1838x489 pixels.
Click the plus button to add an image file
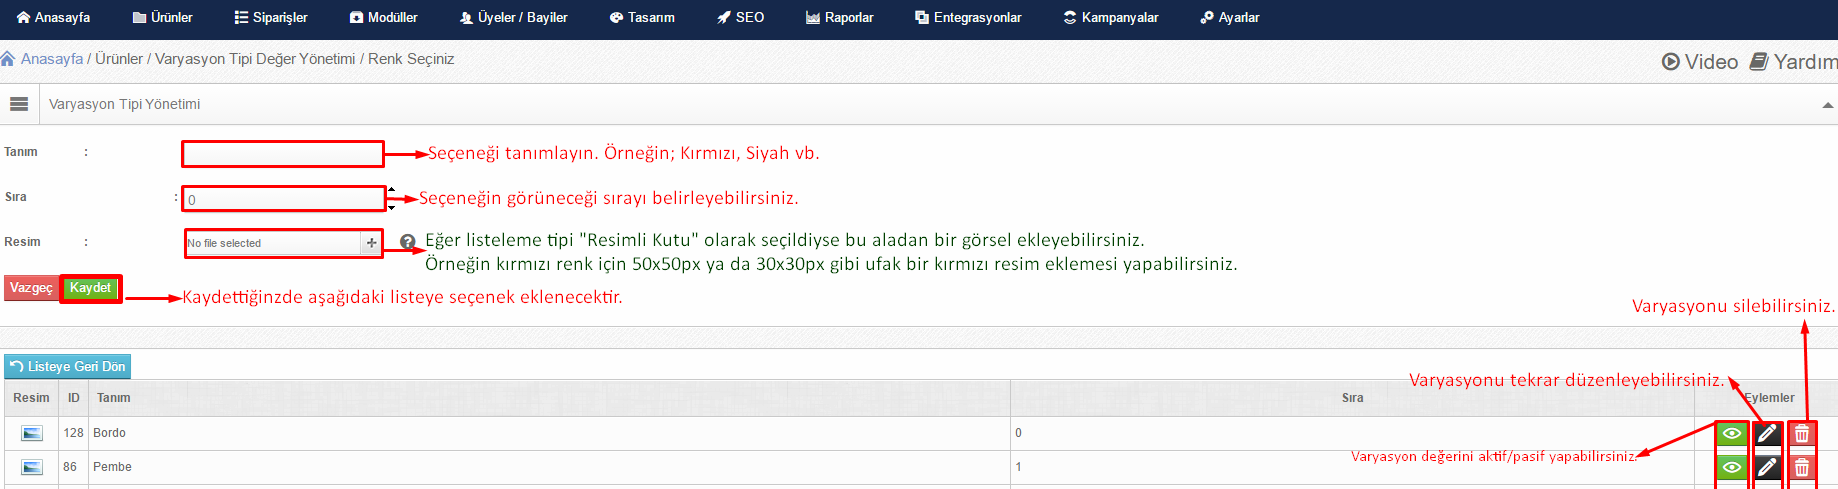click(371, 243)
